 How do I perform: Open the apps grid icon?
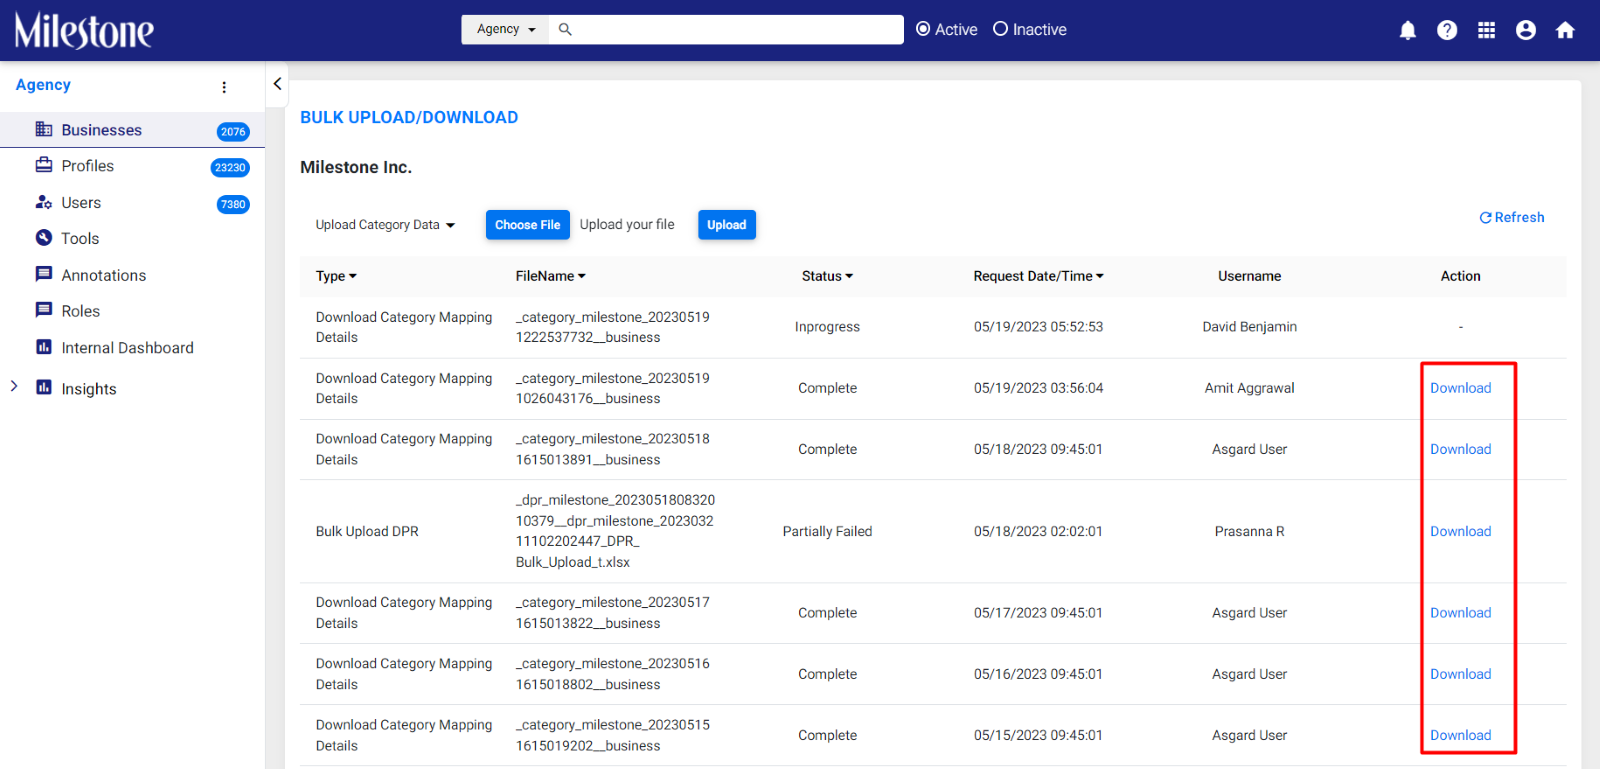1487,30
